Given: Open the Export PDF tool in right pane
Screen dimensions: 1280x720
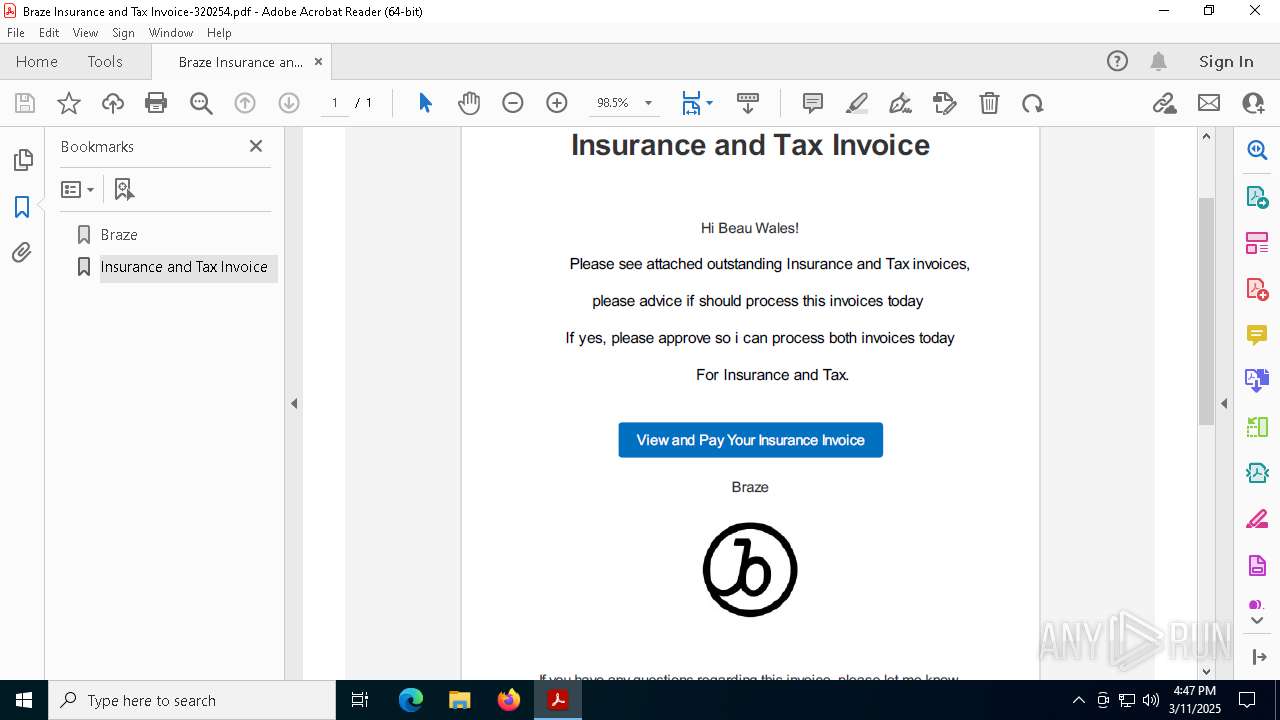Looking at the screenshot, I should pos(1257,196).
